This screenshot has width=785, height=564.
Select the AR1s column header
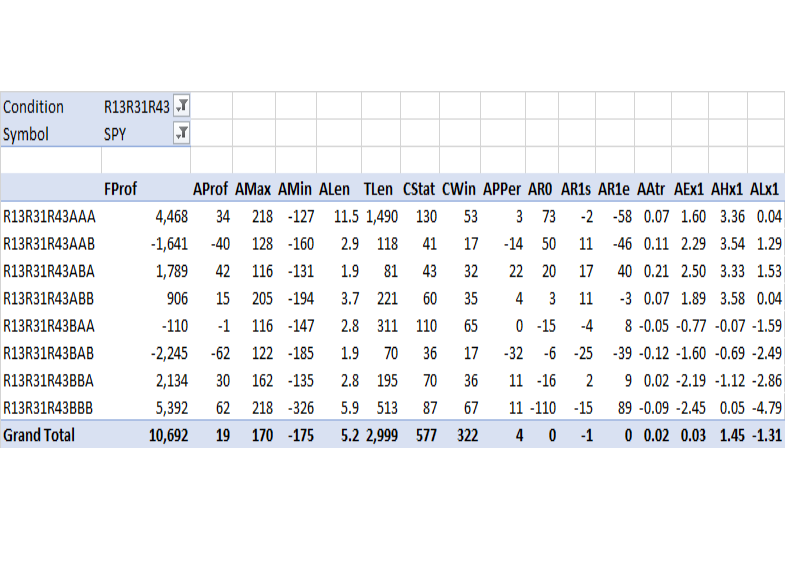click(576, 189)
